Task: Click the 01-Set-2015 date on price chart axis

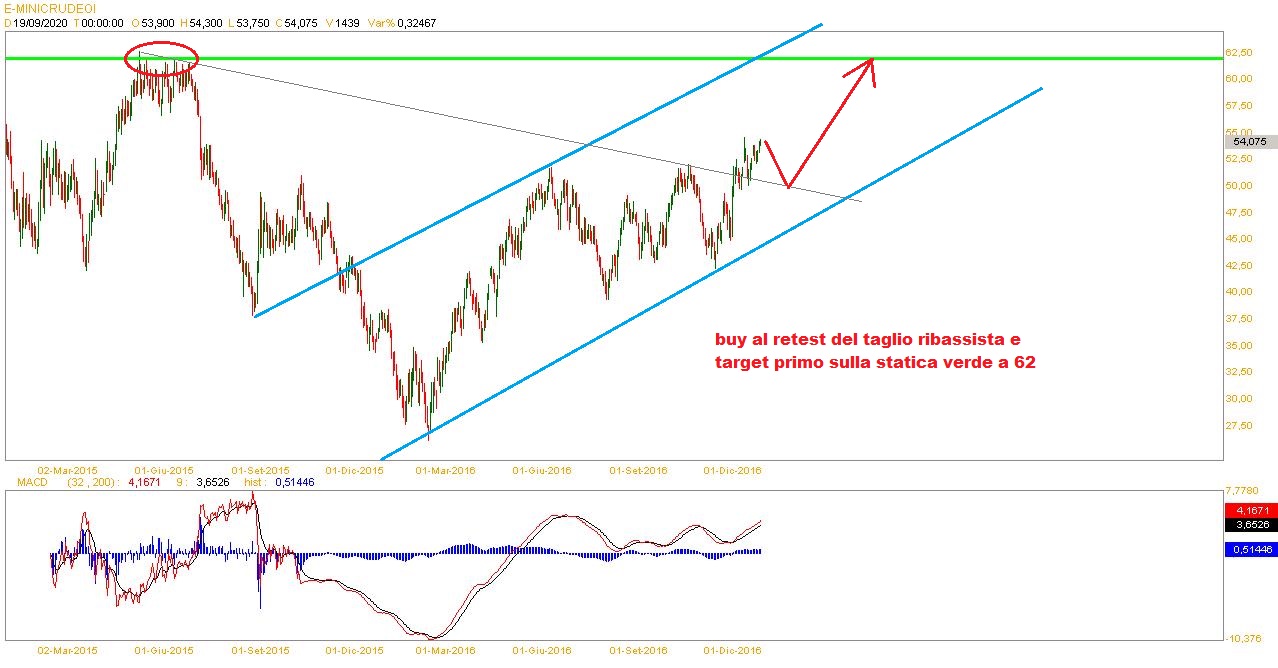Action: tap(260, 470)
